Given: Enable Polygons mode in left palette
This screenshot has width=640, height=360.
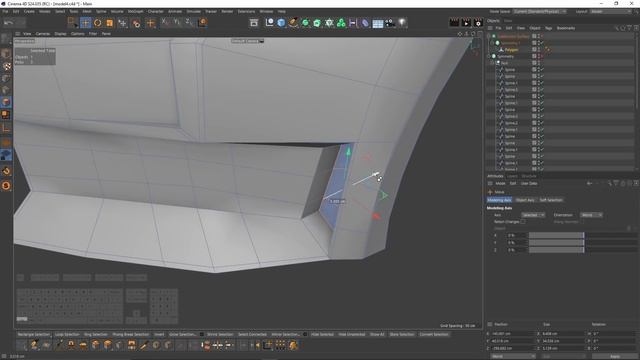Looking at the screenshot, I should (x=6, y=102).
